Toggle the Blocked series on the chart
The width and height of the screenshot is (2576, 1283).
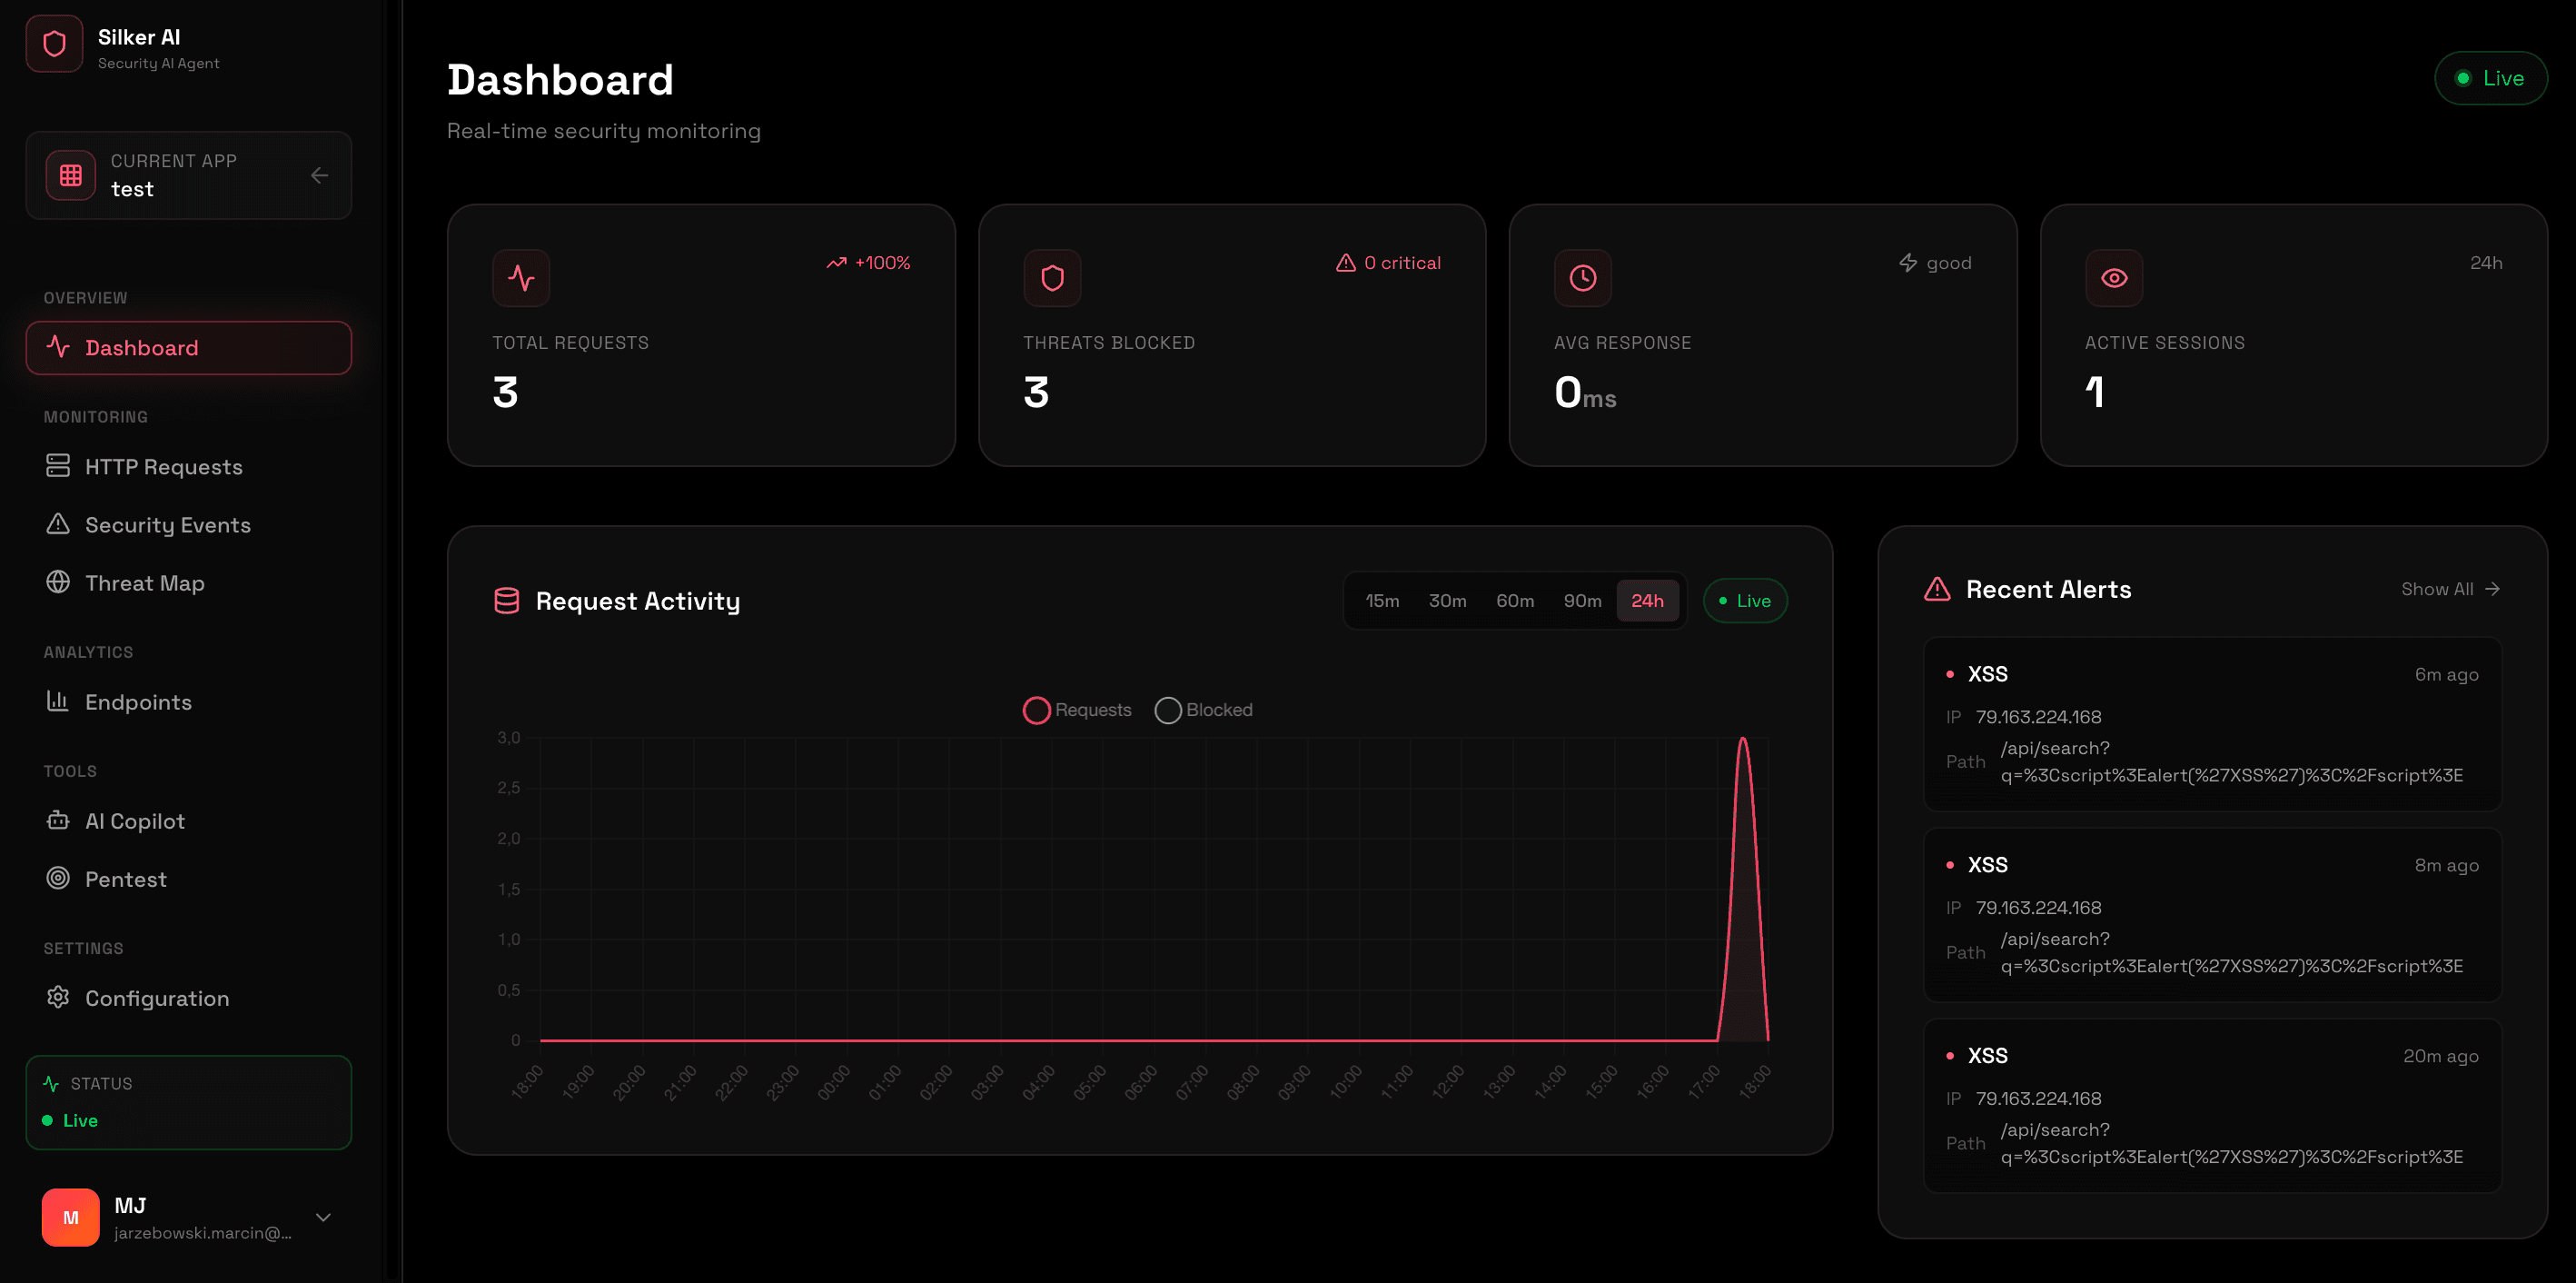click(x=1204, y=710)
